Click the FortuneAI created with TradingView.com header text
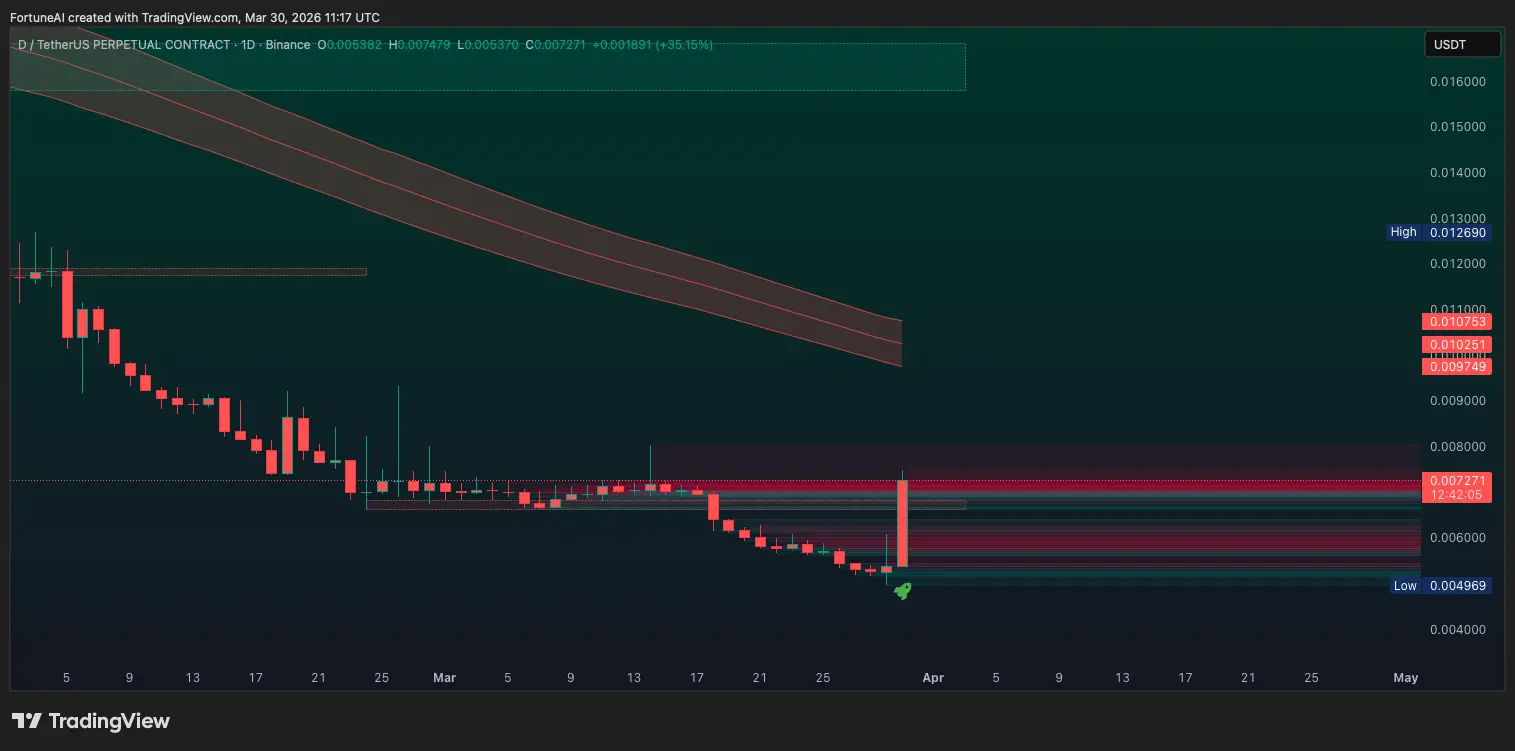Screen dimensions: 1515x751 pyautogui.click(x=193, y=18)
